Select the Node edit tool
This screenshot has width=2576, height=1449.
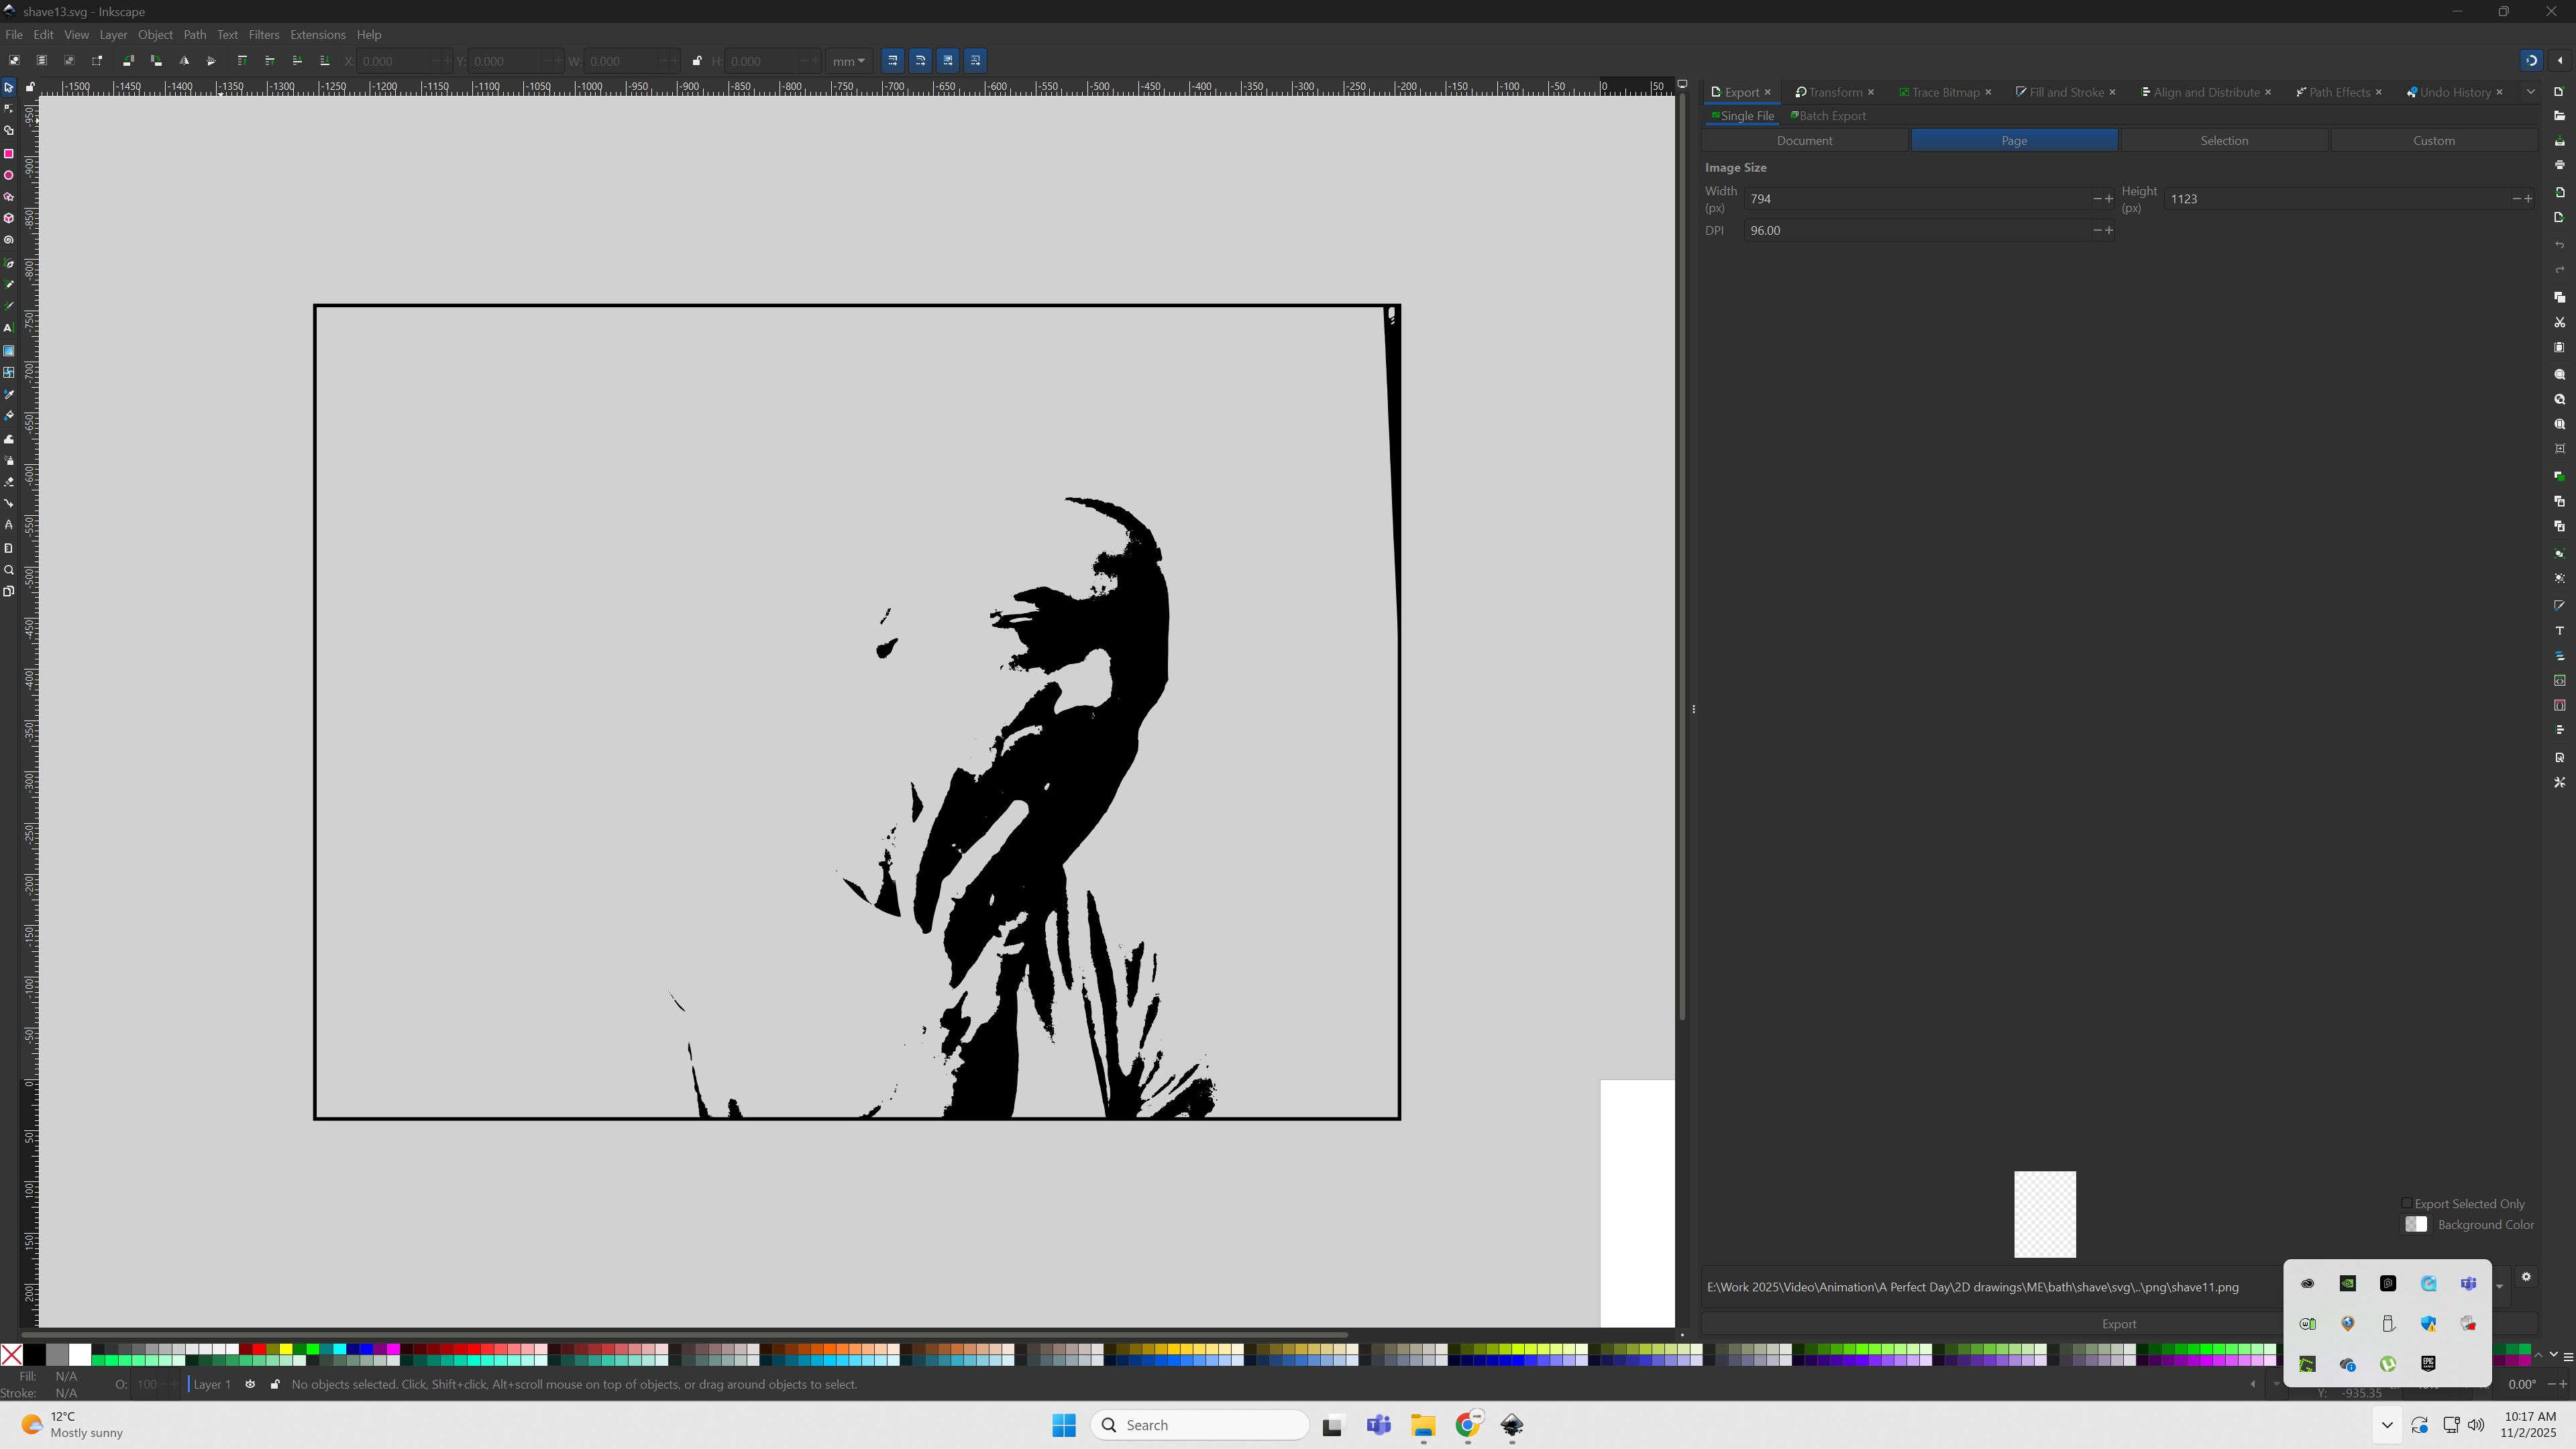click(x=9, y=109)
